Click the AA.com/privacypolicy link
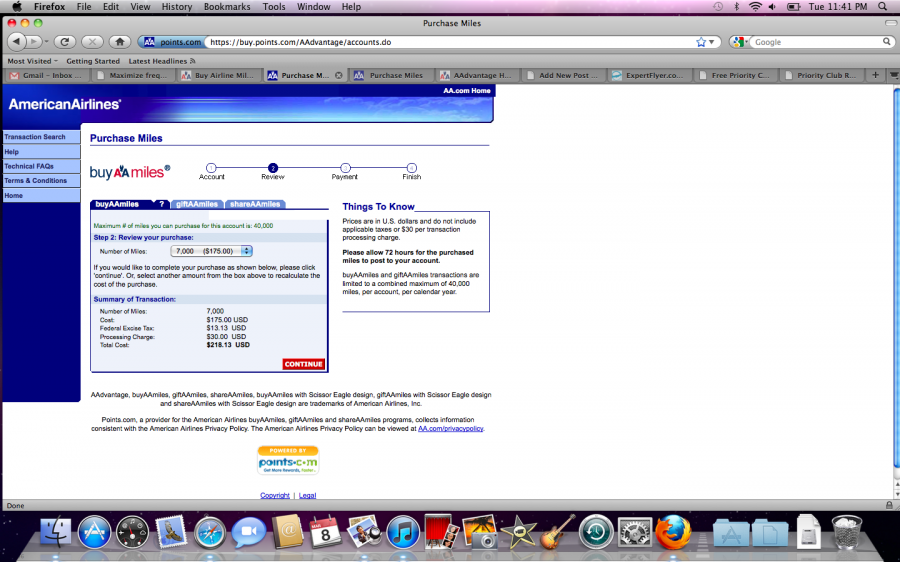This screenshot has width=900, height=562. (x=451, y=428)
